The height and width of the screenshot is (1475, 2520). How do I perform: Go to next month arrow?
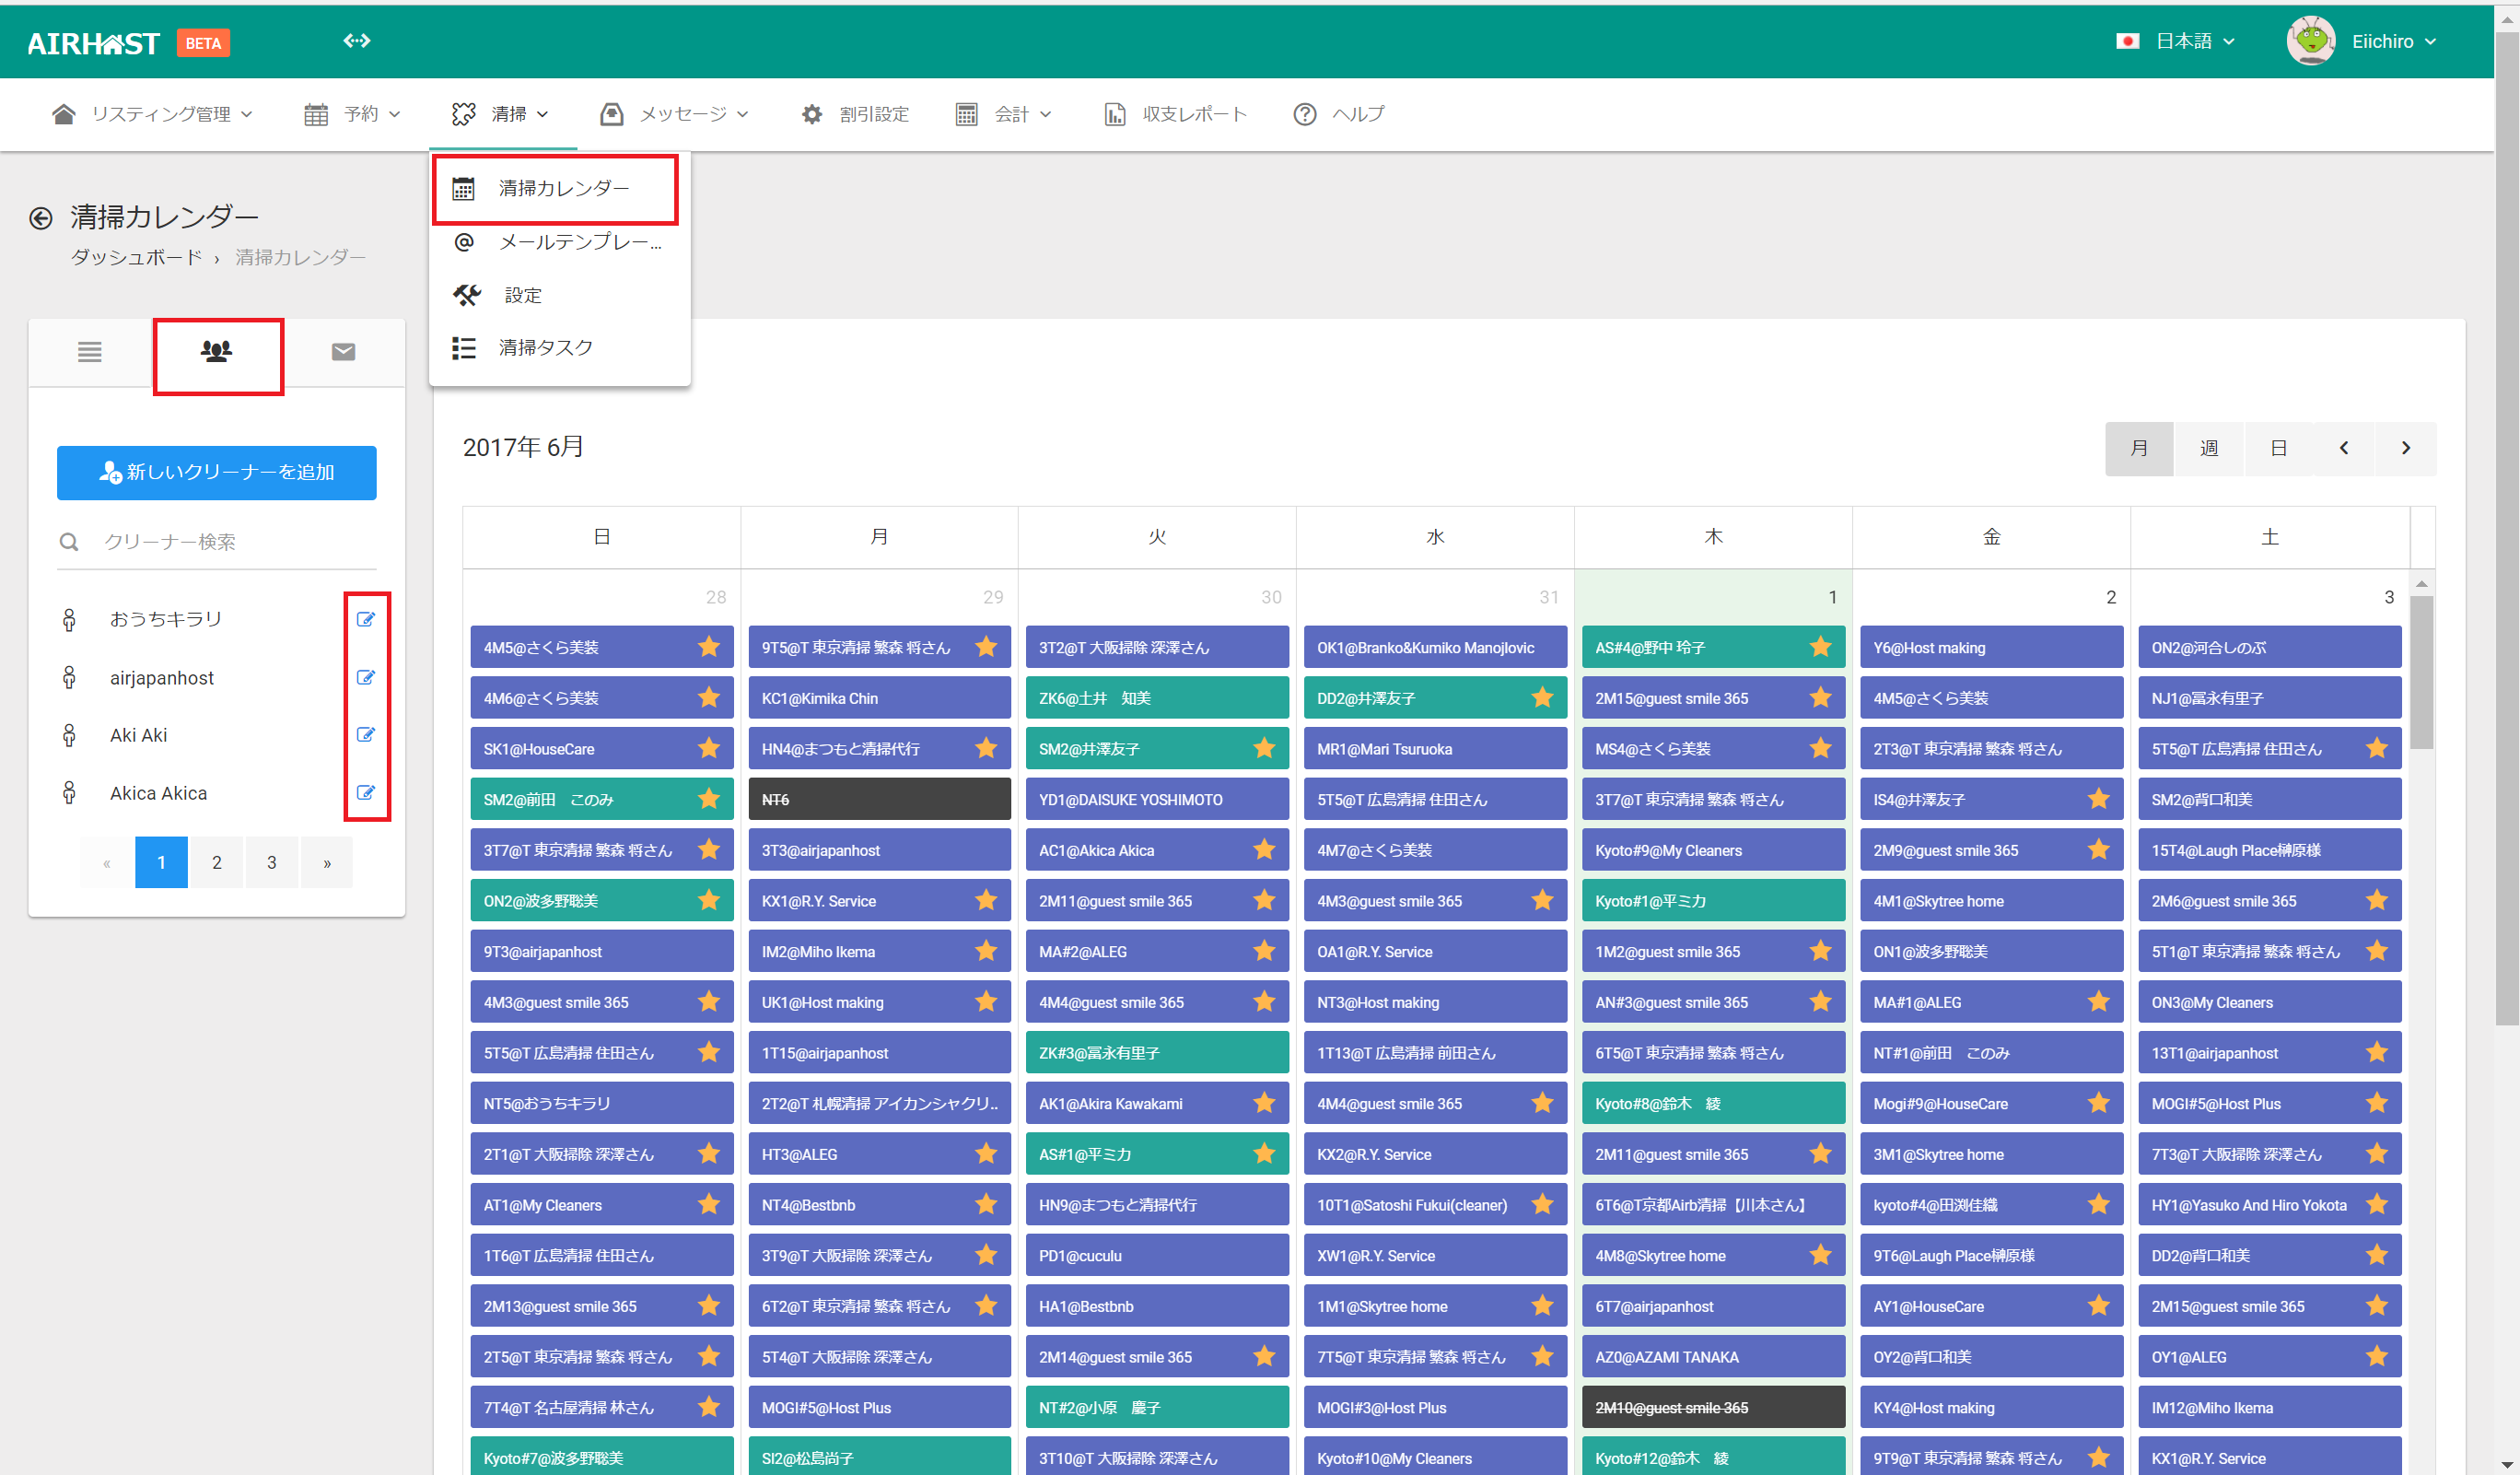coord(2405,448)
